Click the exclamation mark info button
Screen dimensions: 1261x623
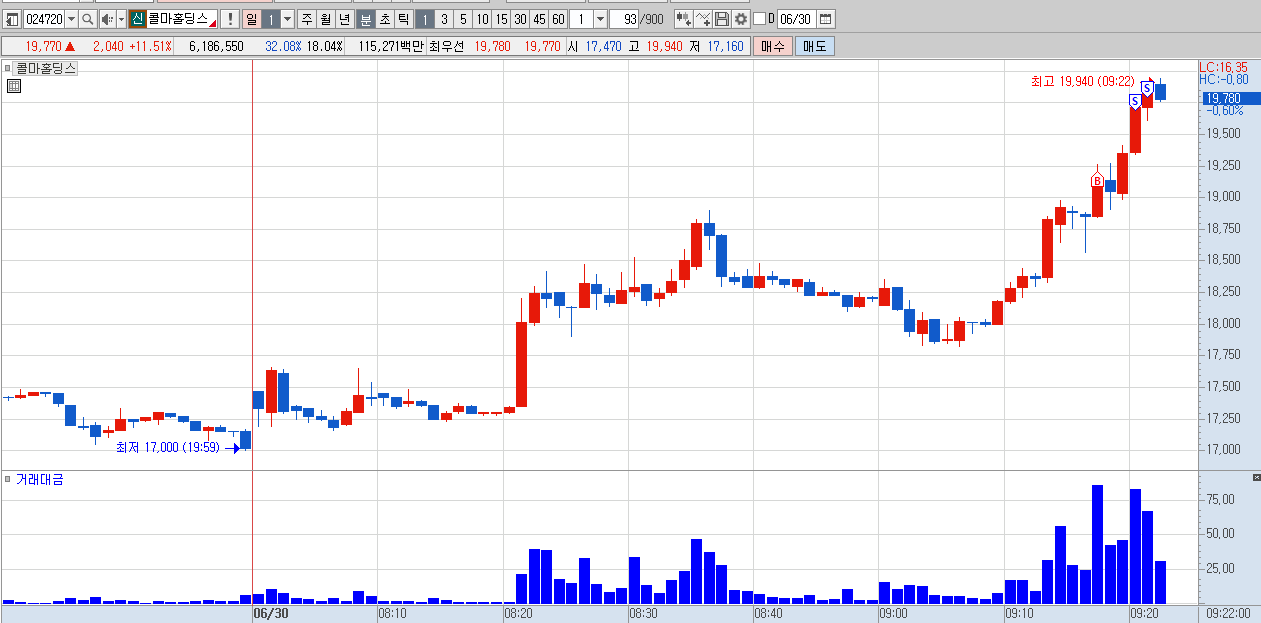click(229, 19)
